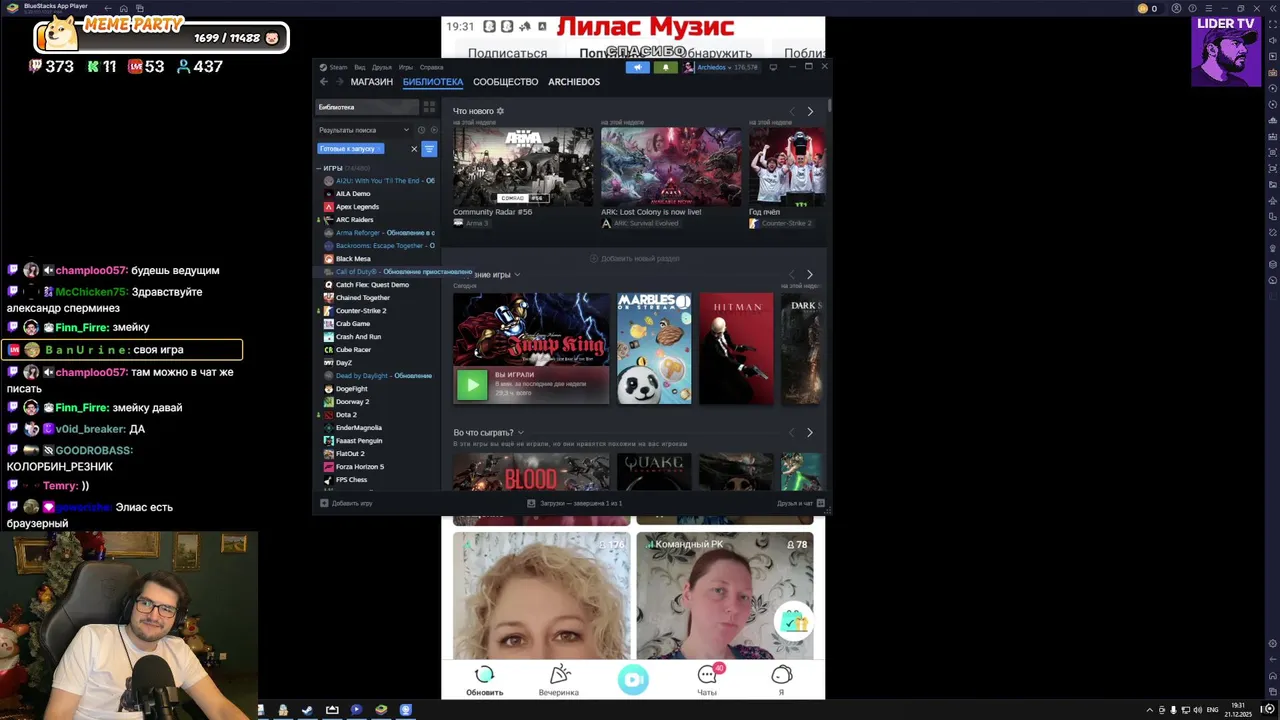The height and width of the screenshot is (720, 1280).
Task: Click the play-ready filter circle icon
Action: [x=433, y=130]
